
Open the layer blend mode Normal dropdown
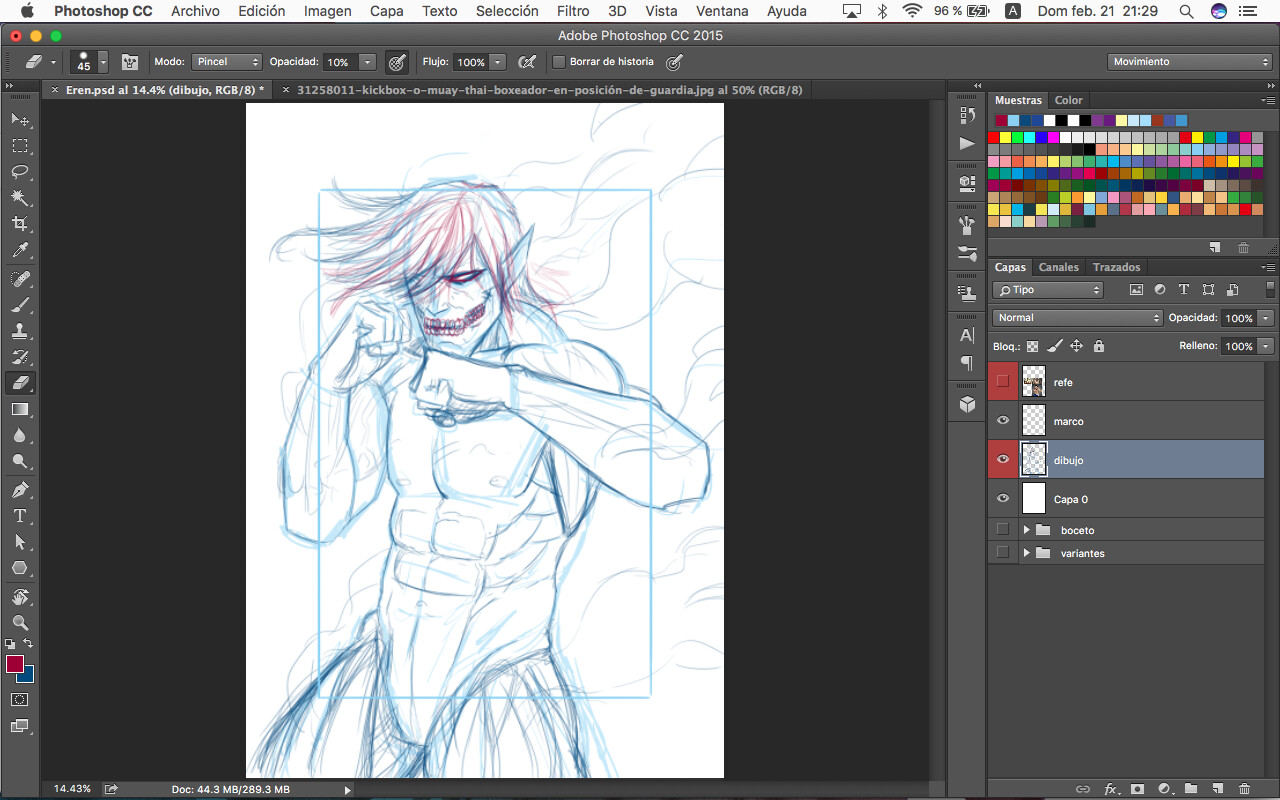tap(1078, 318)
